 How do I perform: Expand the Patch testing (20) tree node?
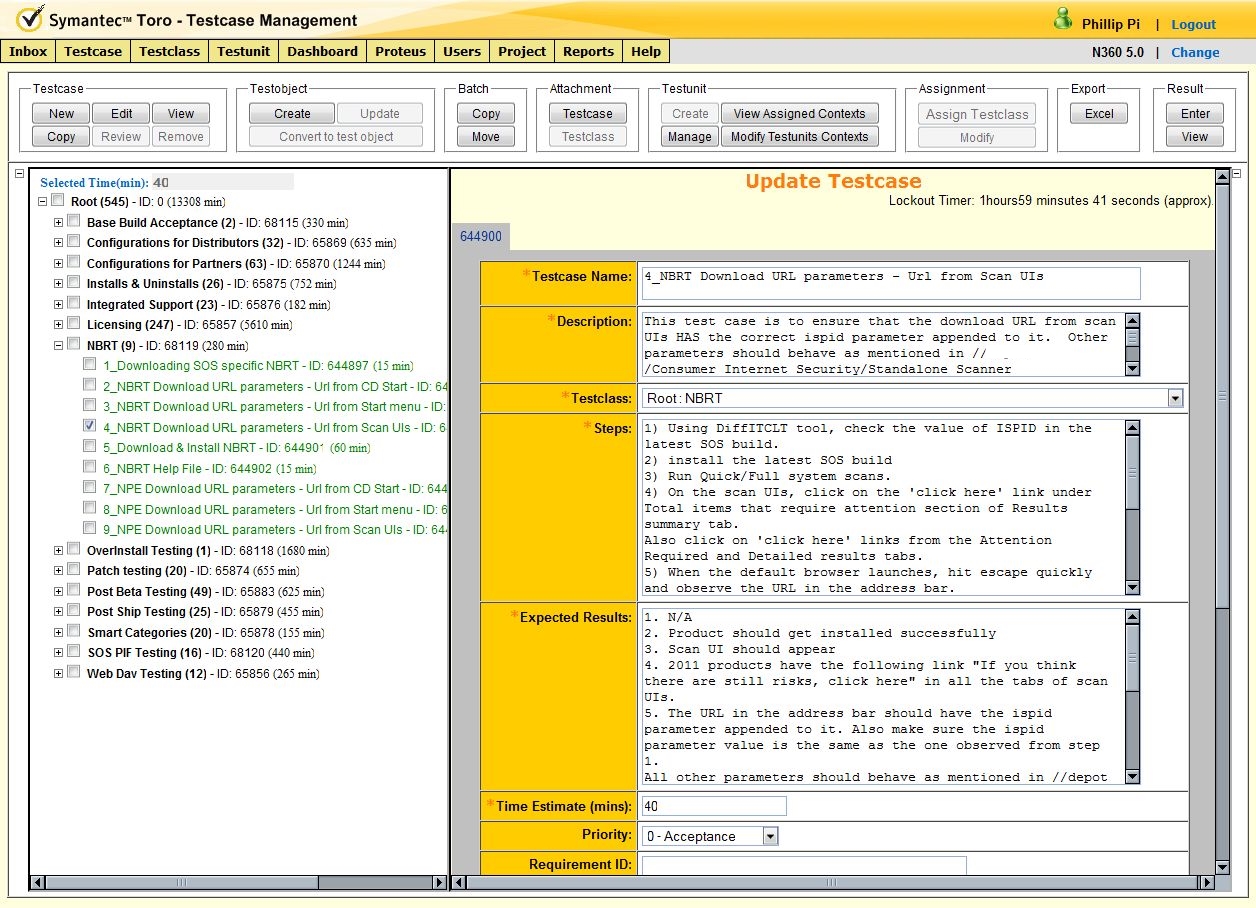click(x=59, y=570)
